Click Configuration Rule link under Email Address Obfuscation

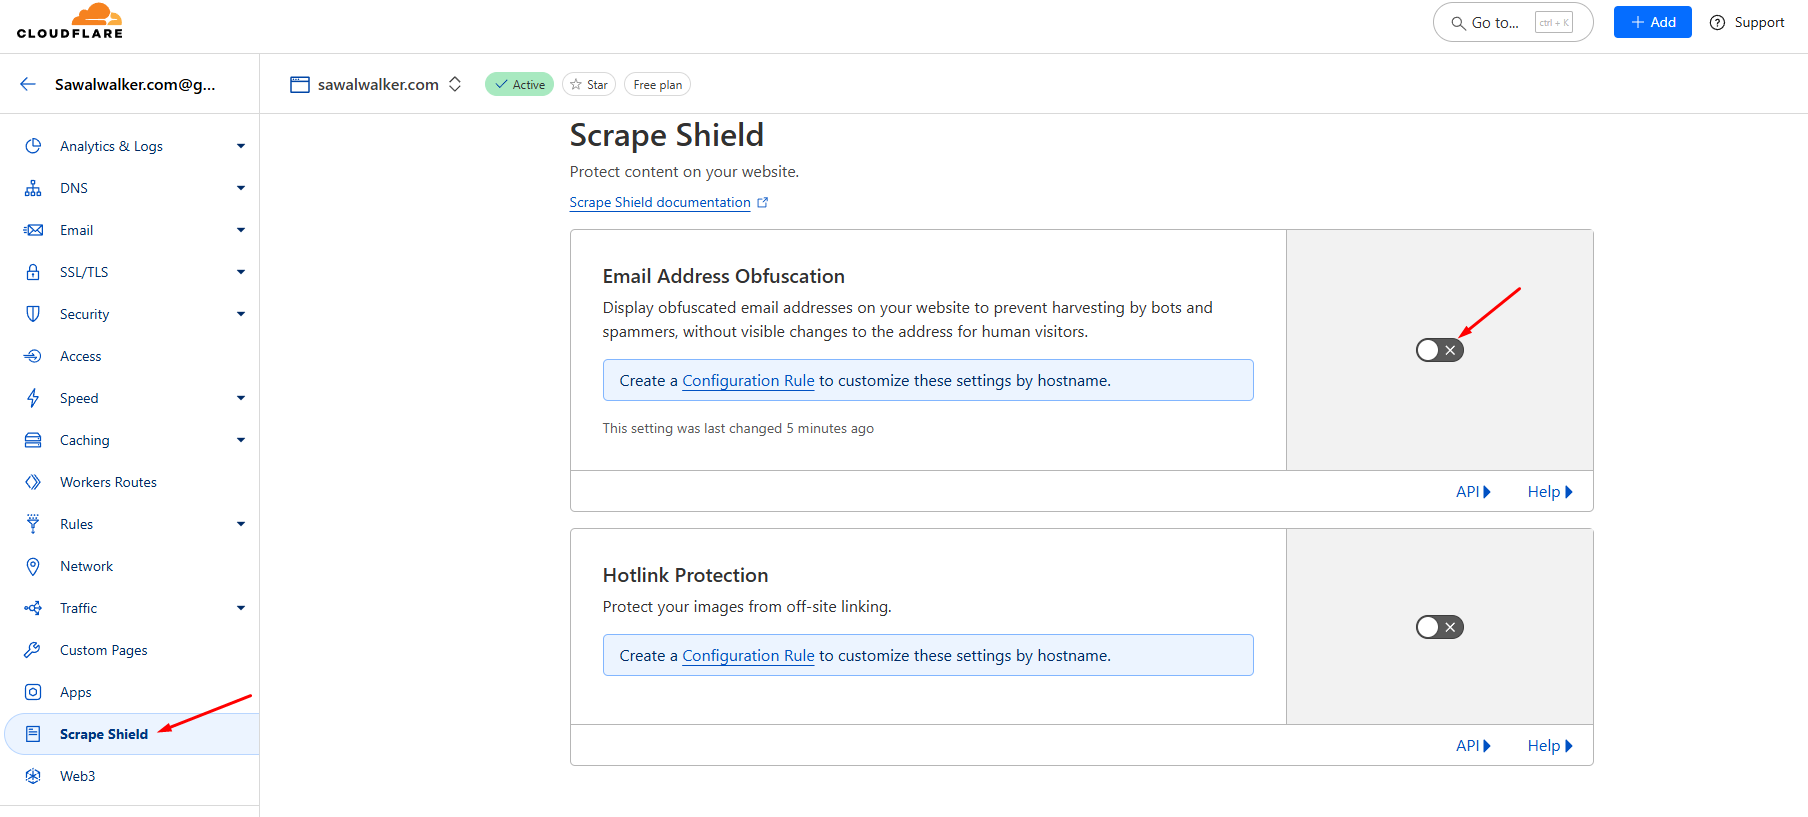pyautogui.click(x=748, y=380)
